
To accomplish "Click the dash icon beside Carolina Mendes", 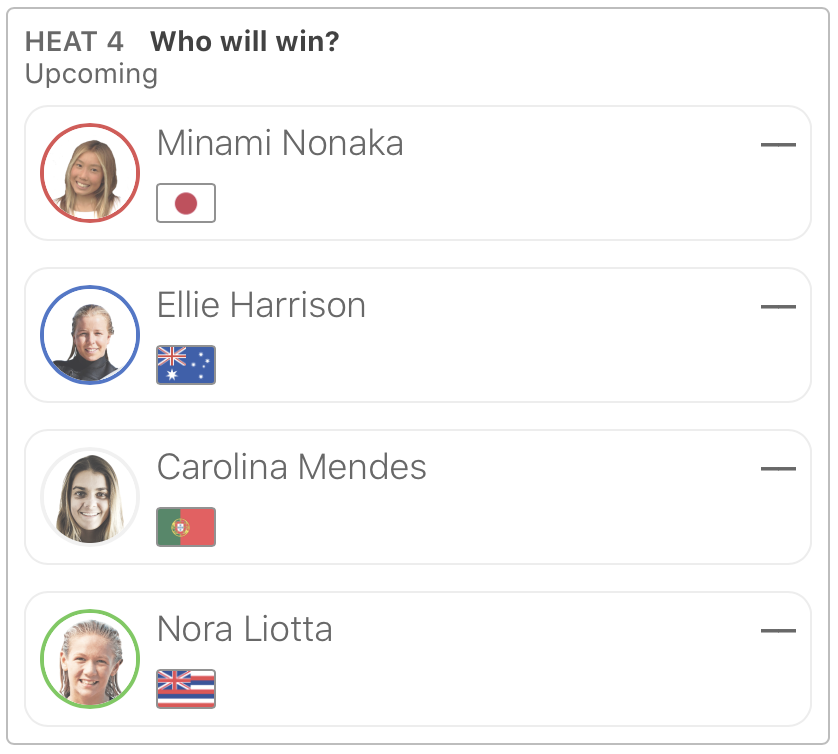I will click(x=778, y=469).
